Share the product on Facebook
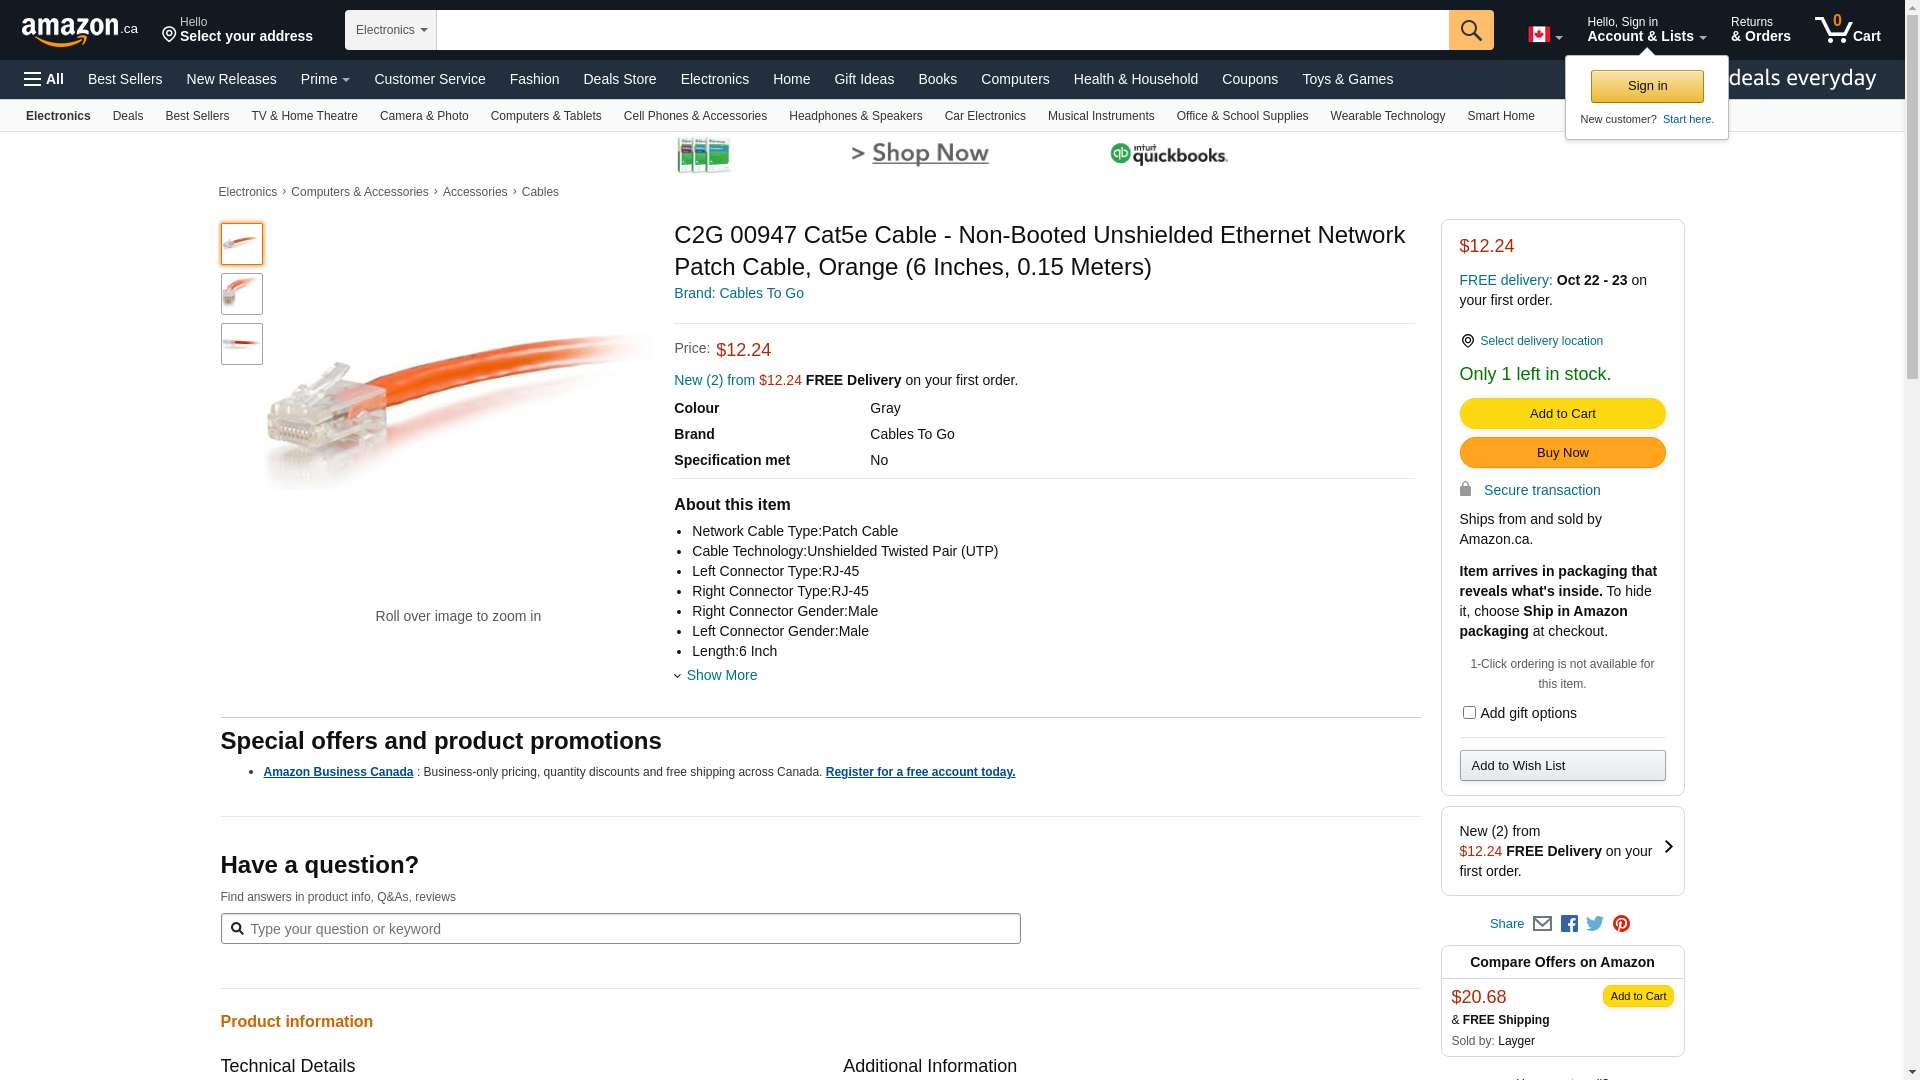1920x1080 pixels. pyautogui.click(x=1569, y=924)
